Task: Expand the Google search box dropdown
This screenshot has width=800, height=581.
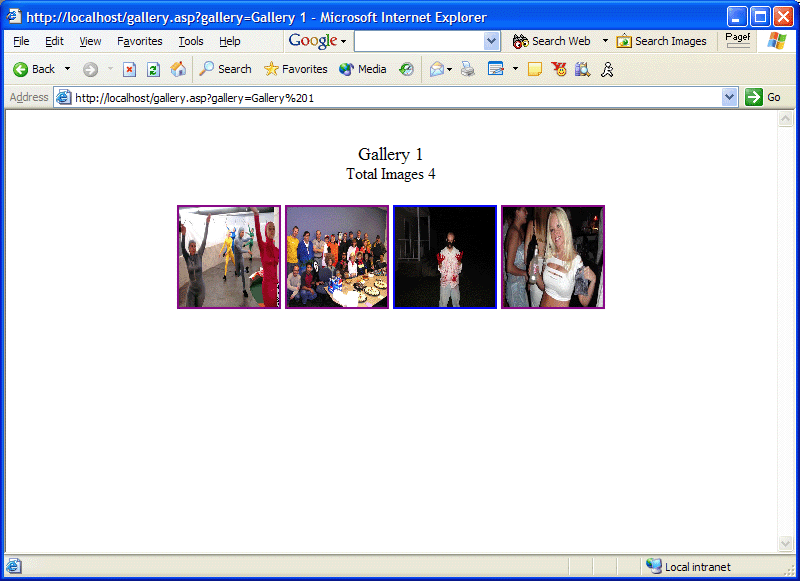Action: [491, 41]
